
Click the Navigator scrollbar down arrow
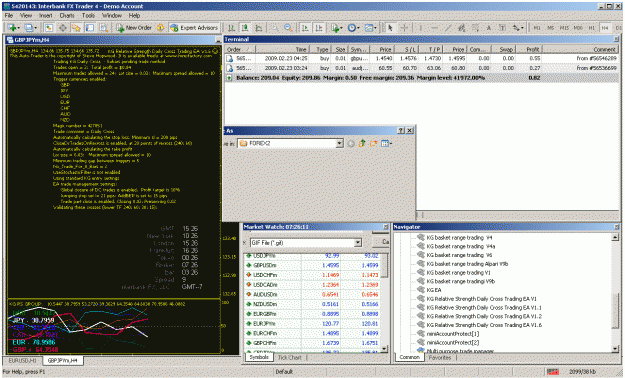615,348
